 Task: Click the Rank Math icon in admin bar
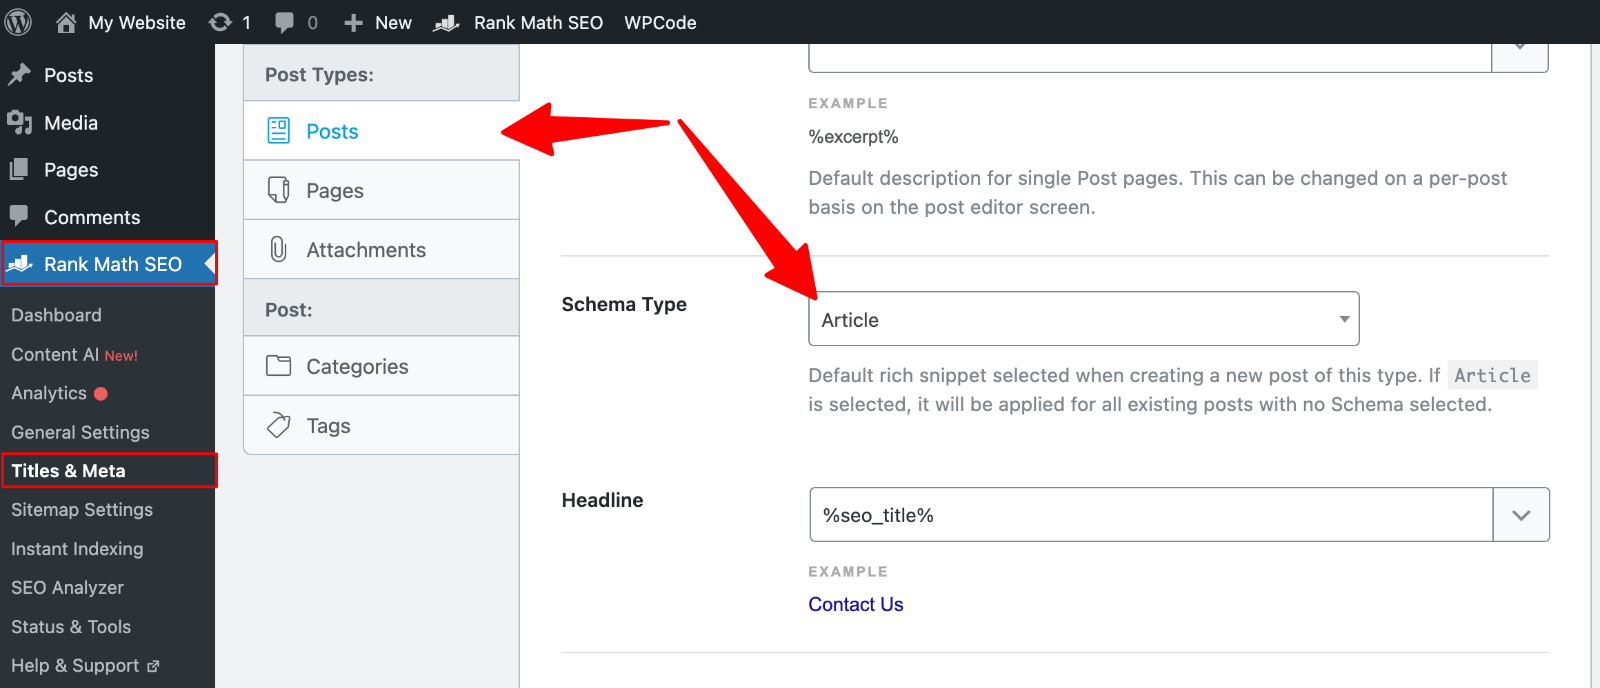(x=447, y=22)
